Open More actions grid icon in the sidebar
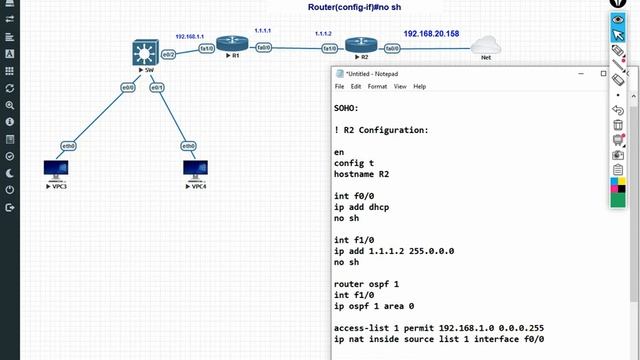The height and width of the screenshot is (360, 640). 10,71
